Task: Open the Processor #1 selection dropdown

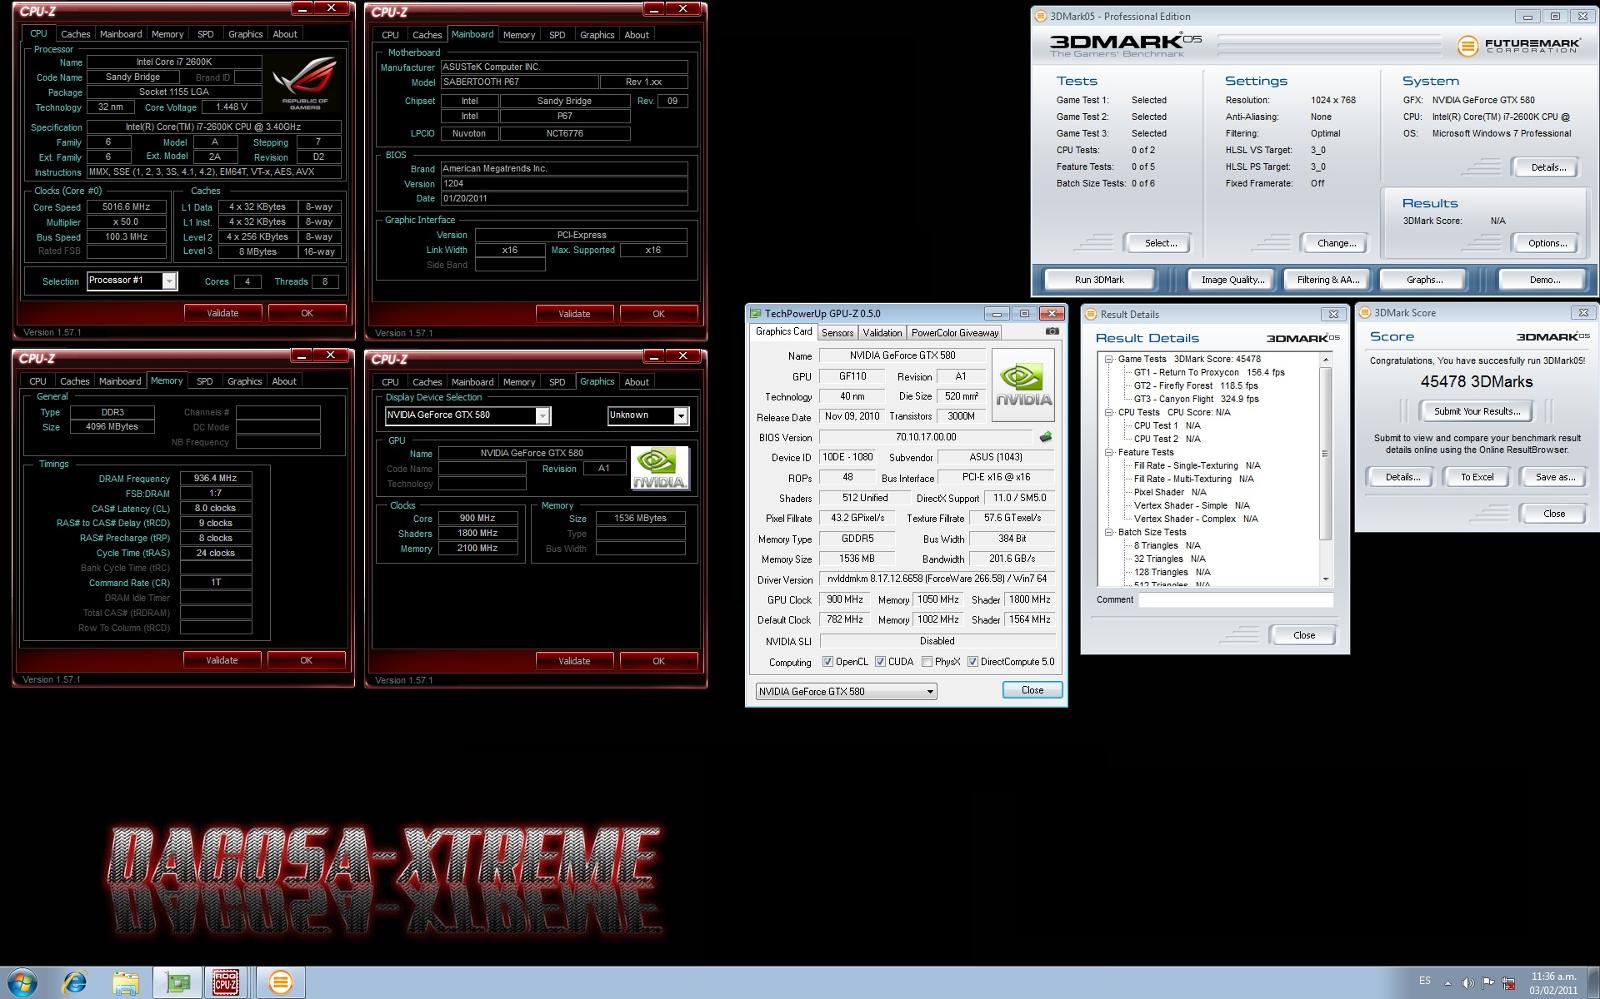Action: coord(169,281)
